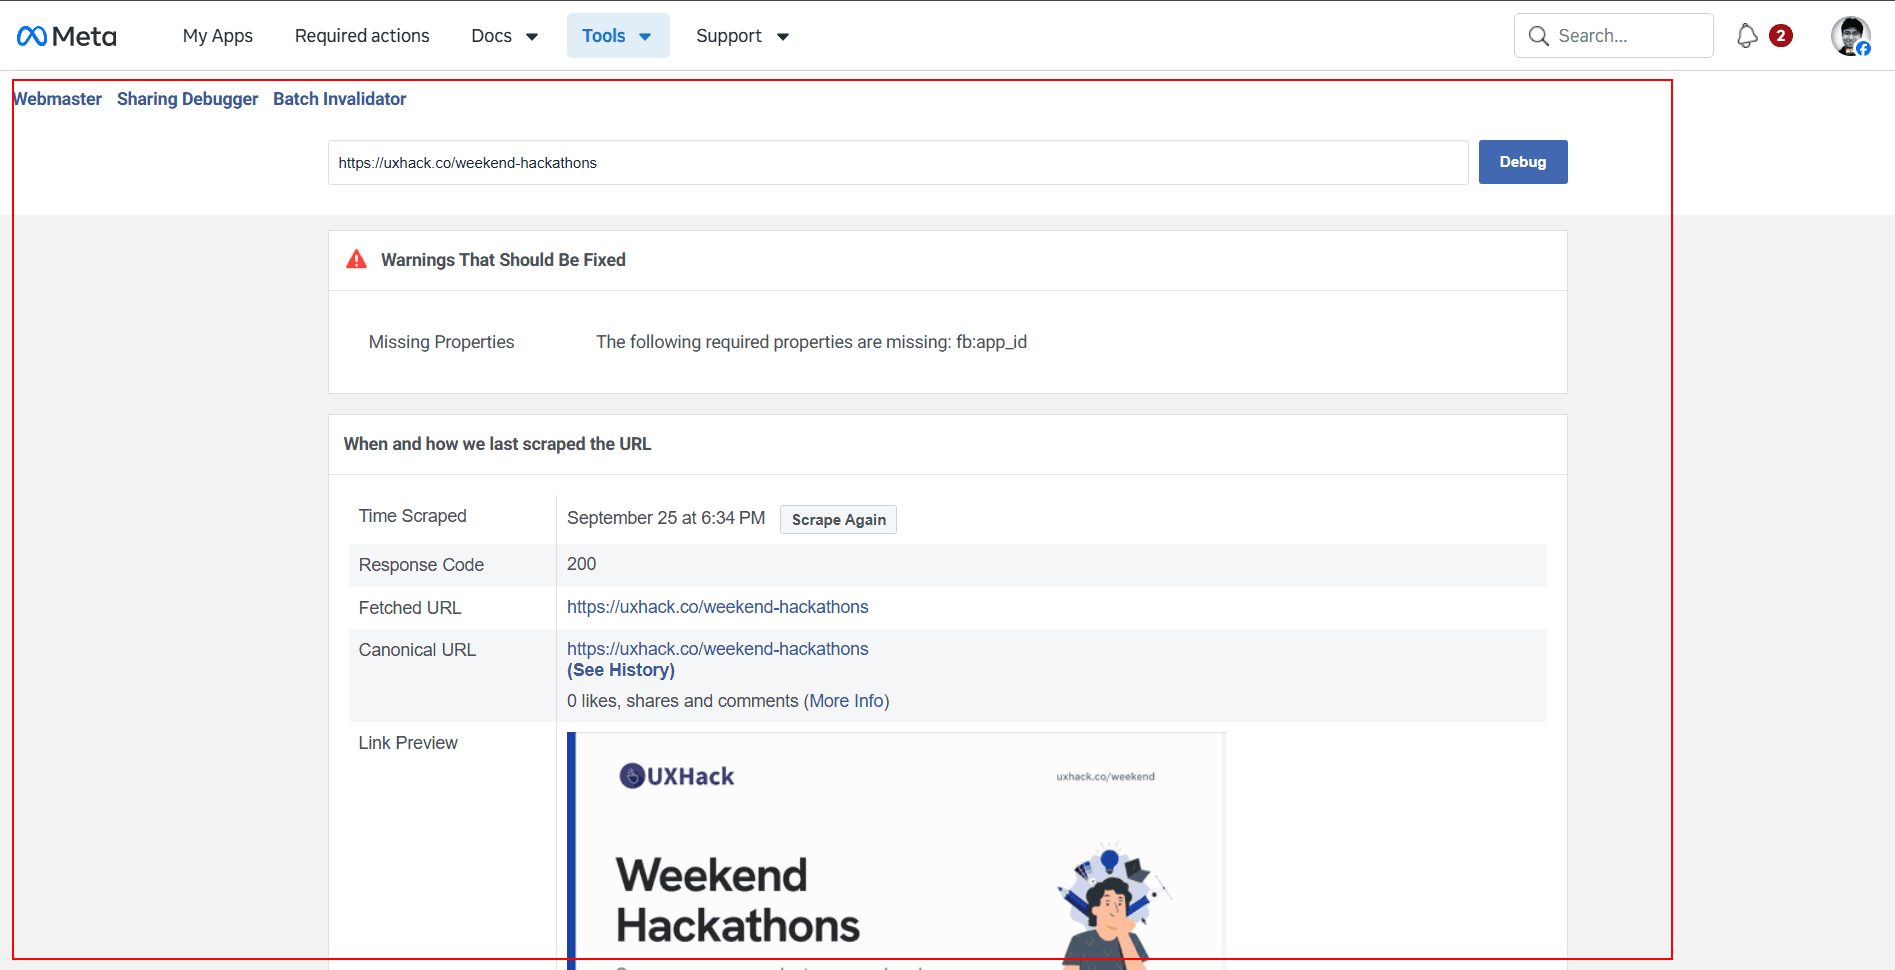Switch to Sharing Debugger tab

coord(187,99)
